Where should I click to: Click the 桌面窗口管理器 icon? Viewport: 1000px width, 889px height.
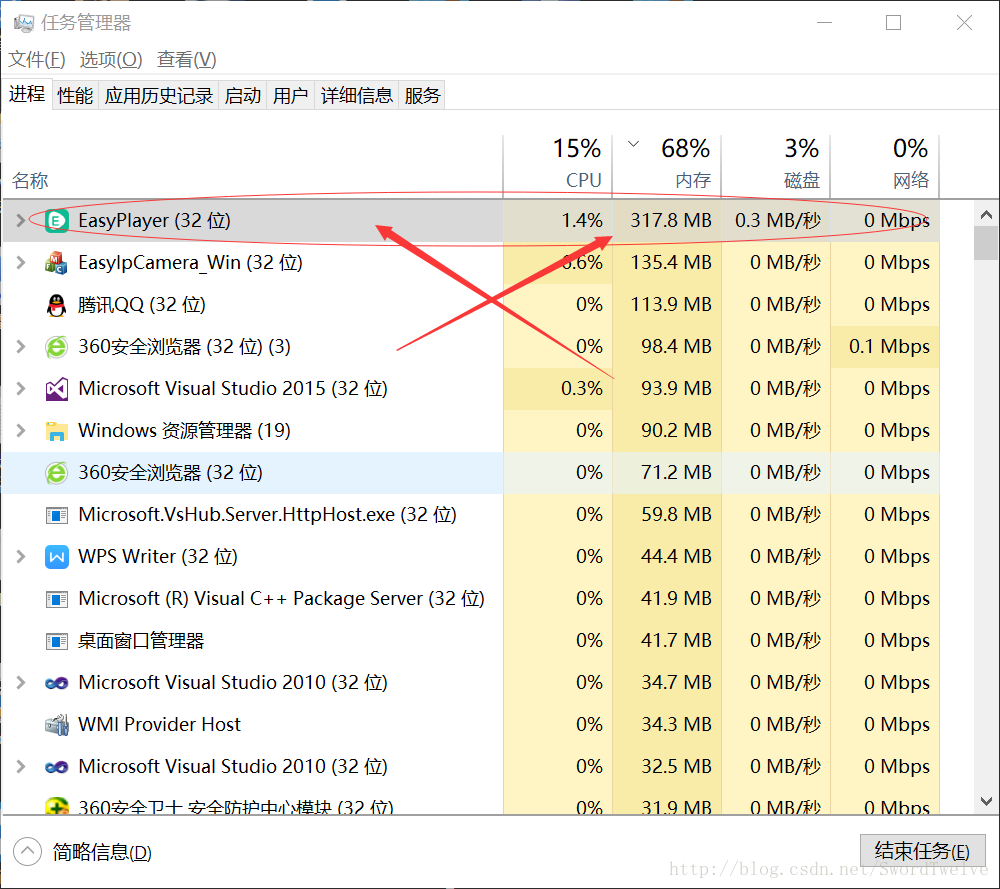57,641
